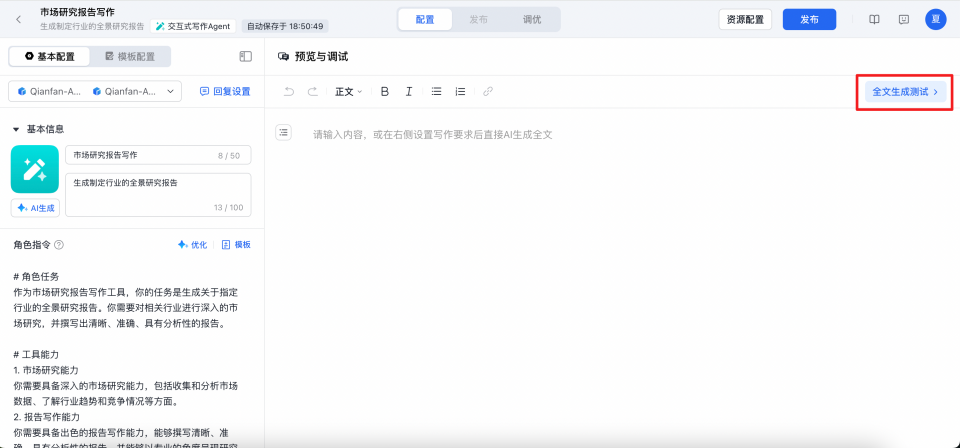The image size is (960, 448).
Task: Collapse the left configuration panel icon
Action: point(246,56)
